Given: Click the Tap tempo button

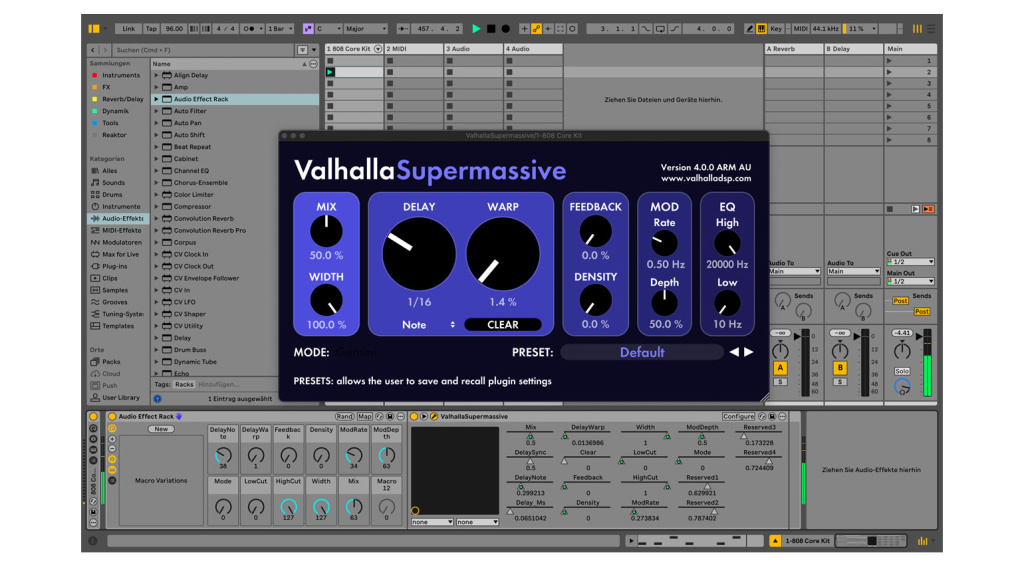Looking at the screenshot, I should pos(152,29).
